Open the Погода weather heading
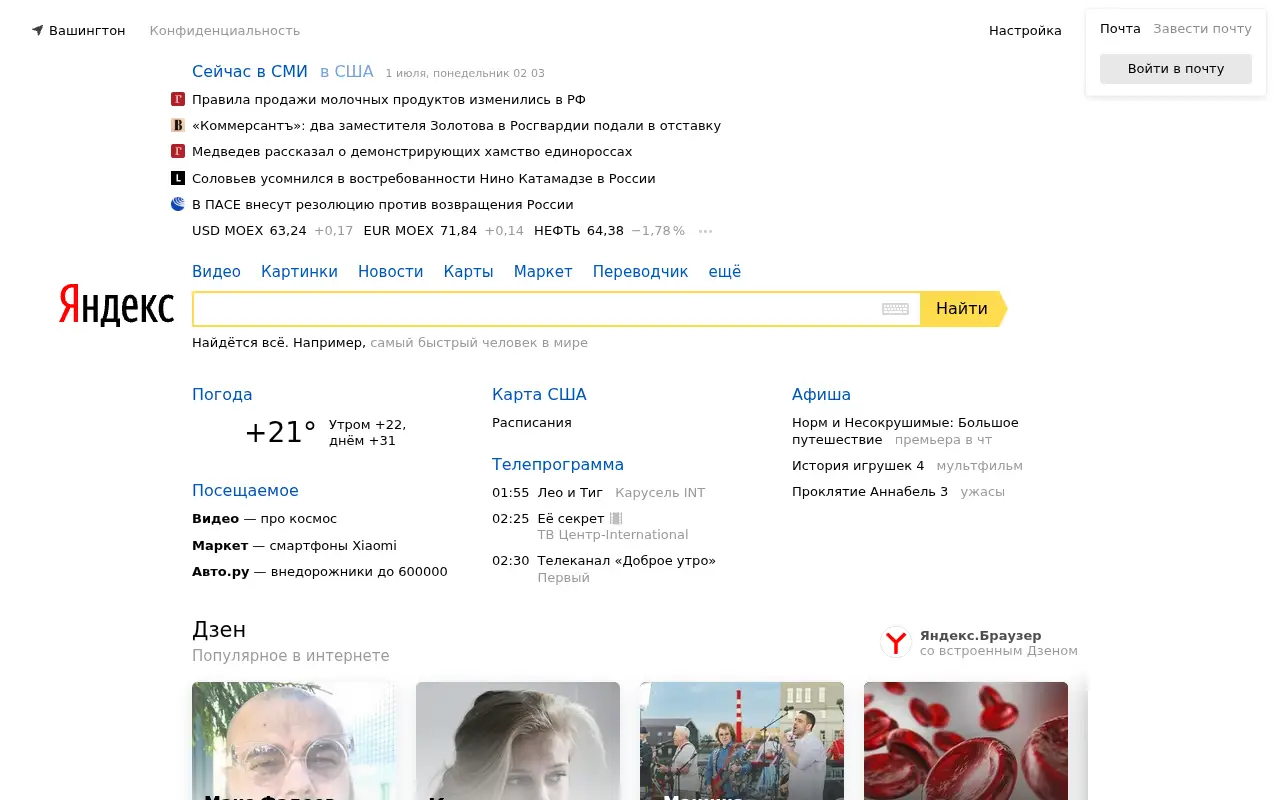Viewport: 1280px width, 800px height. [x=222, y=394]
